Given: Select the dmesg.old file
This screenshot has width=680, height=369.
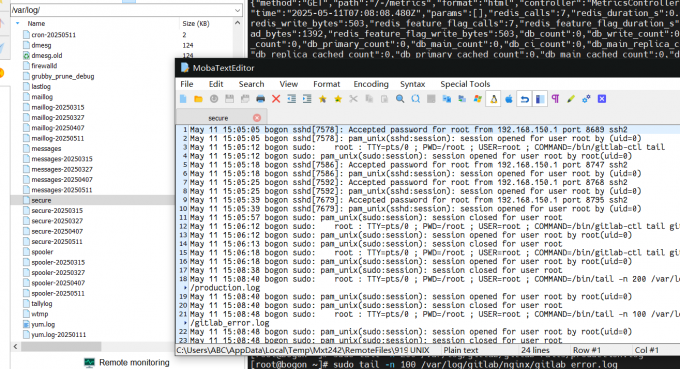Looking at the screenshot, I should coord(47,56).
